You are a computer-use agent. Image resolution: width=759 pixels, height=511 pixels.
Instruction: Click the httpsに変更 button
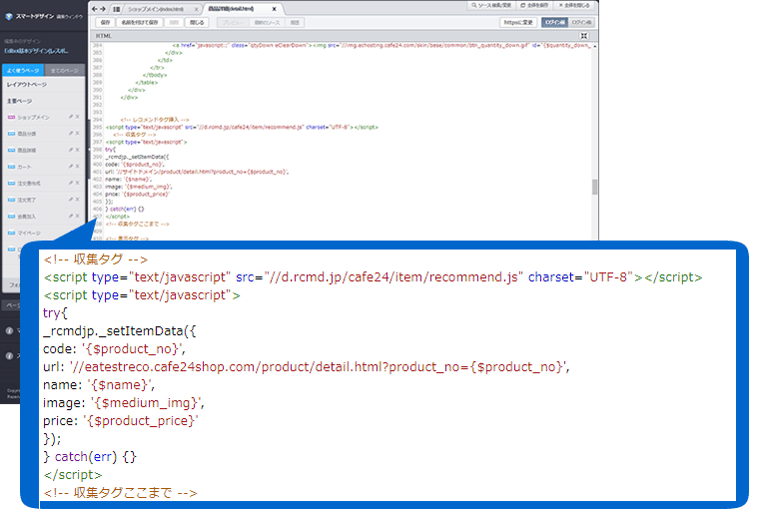click(518, 22)
